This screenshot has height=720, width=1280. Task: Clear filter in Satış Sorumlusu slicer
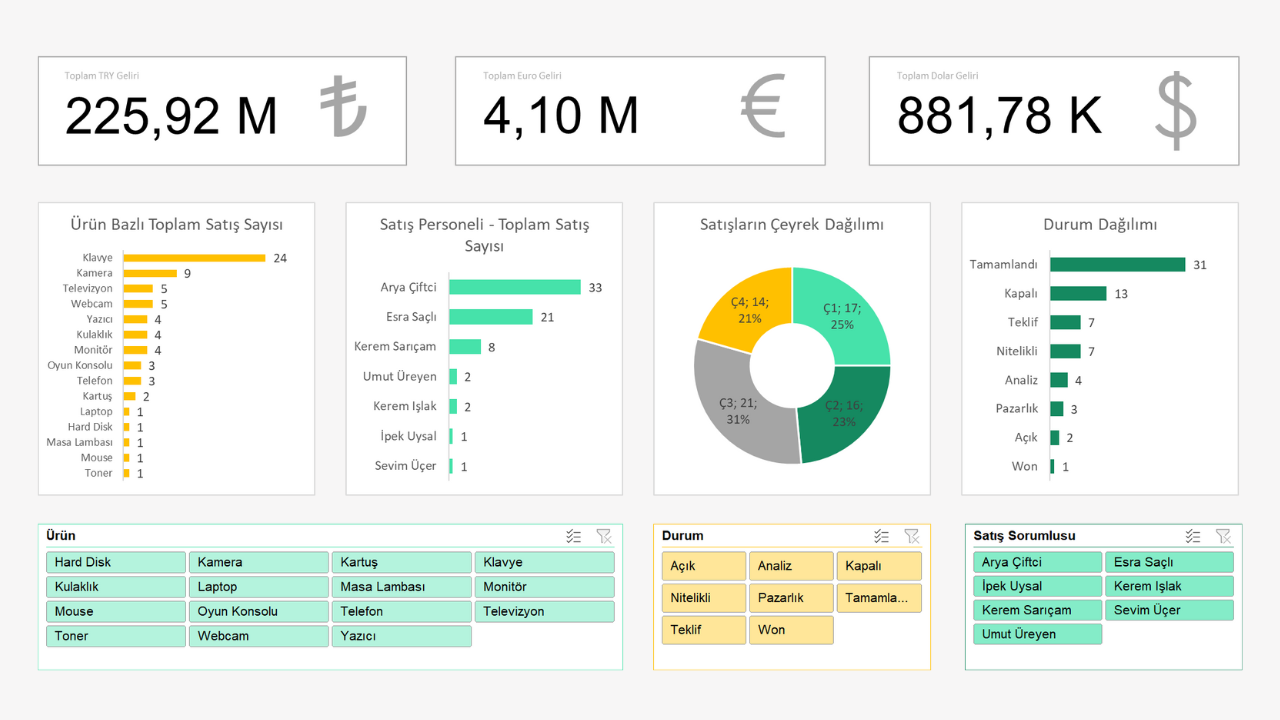click(x=1223, y=536)
